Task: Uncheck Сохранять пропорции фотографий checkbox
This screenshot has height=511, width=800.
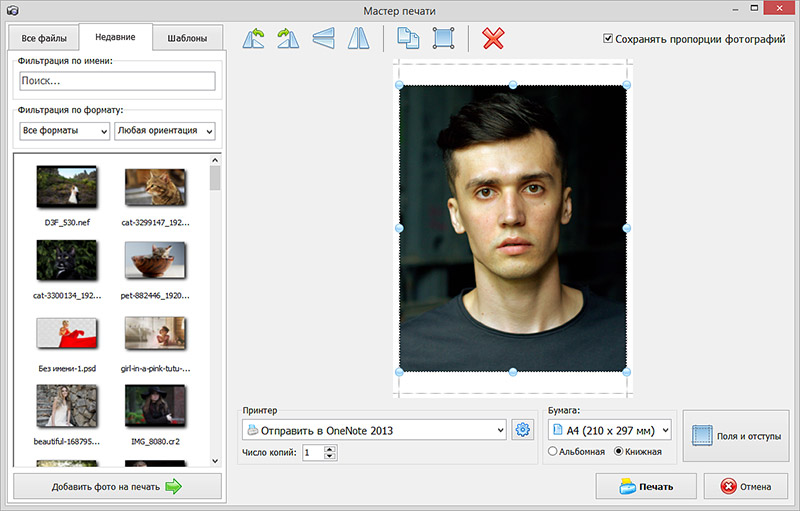Action: click(608, 39)
